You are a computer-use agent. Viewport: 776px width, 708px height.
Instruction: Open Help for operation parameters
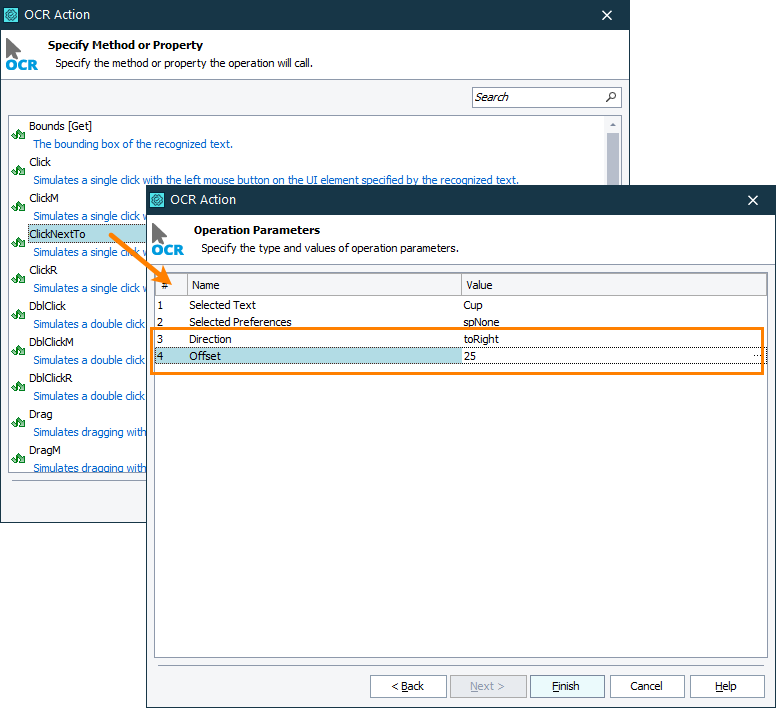point(726,686)
